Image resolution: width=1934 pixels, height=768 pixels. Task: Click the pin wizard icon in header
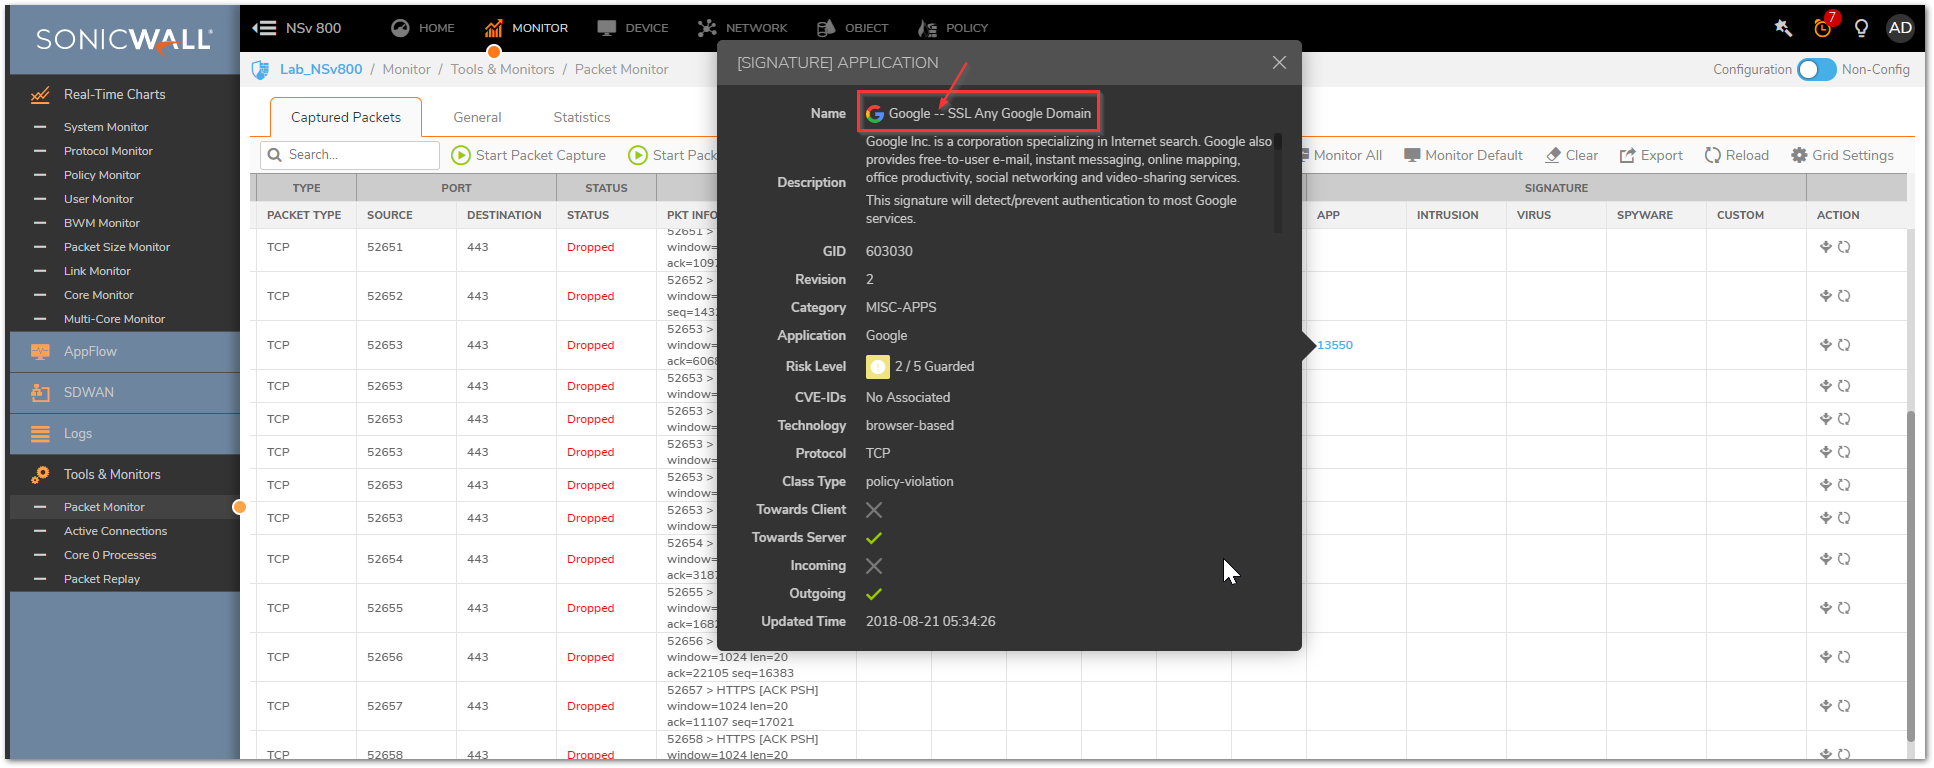tap(1783, 28)
